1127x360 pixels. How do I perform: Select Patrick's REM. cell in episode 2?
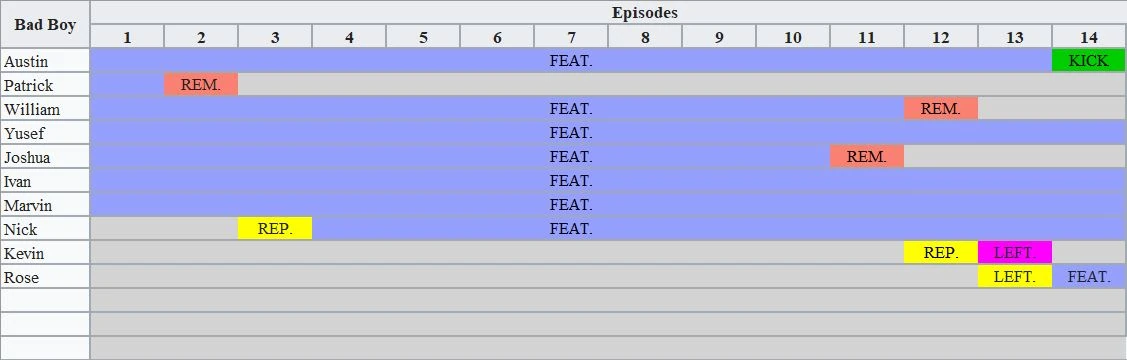pyautogui.click(x=201, y=85)
